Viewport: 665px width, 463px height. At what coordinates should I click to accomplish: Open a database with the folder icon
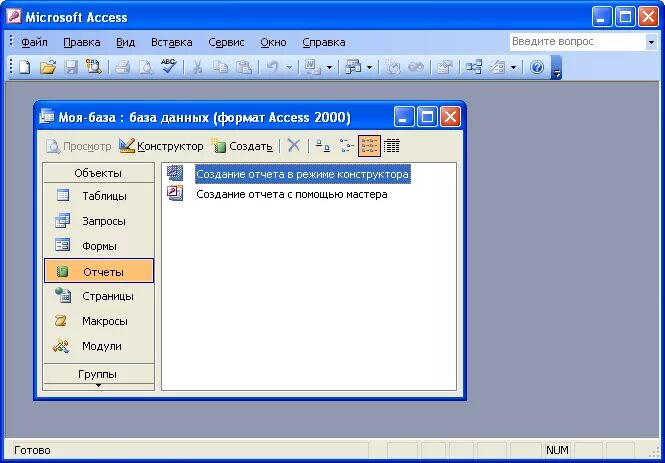48,67
